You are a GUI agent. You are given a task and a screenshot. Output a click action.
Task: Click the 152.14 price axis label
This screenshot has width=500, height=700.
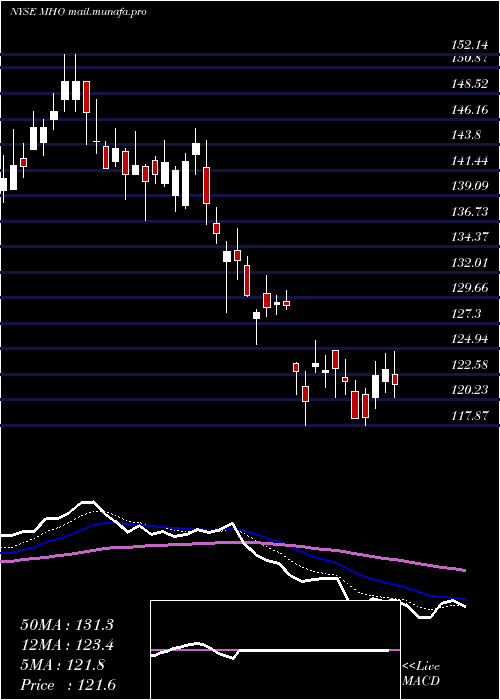(x=470, y=45)
